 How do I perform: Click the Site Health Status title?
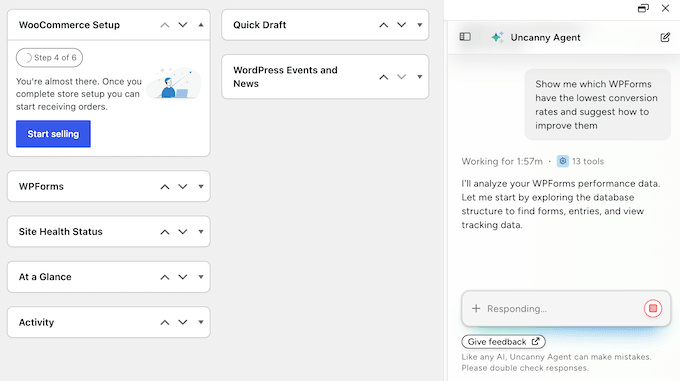61,232
